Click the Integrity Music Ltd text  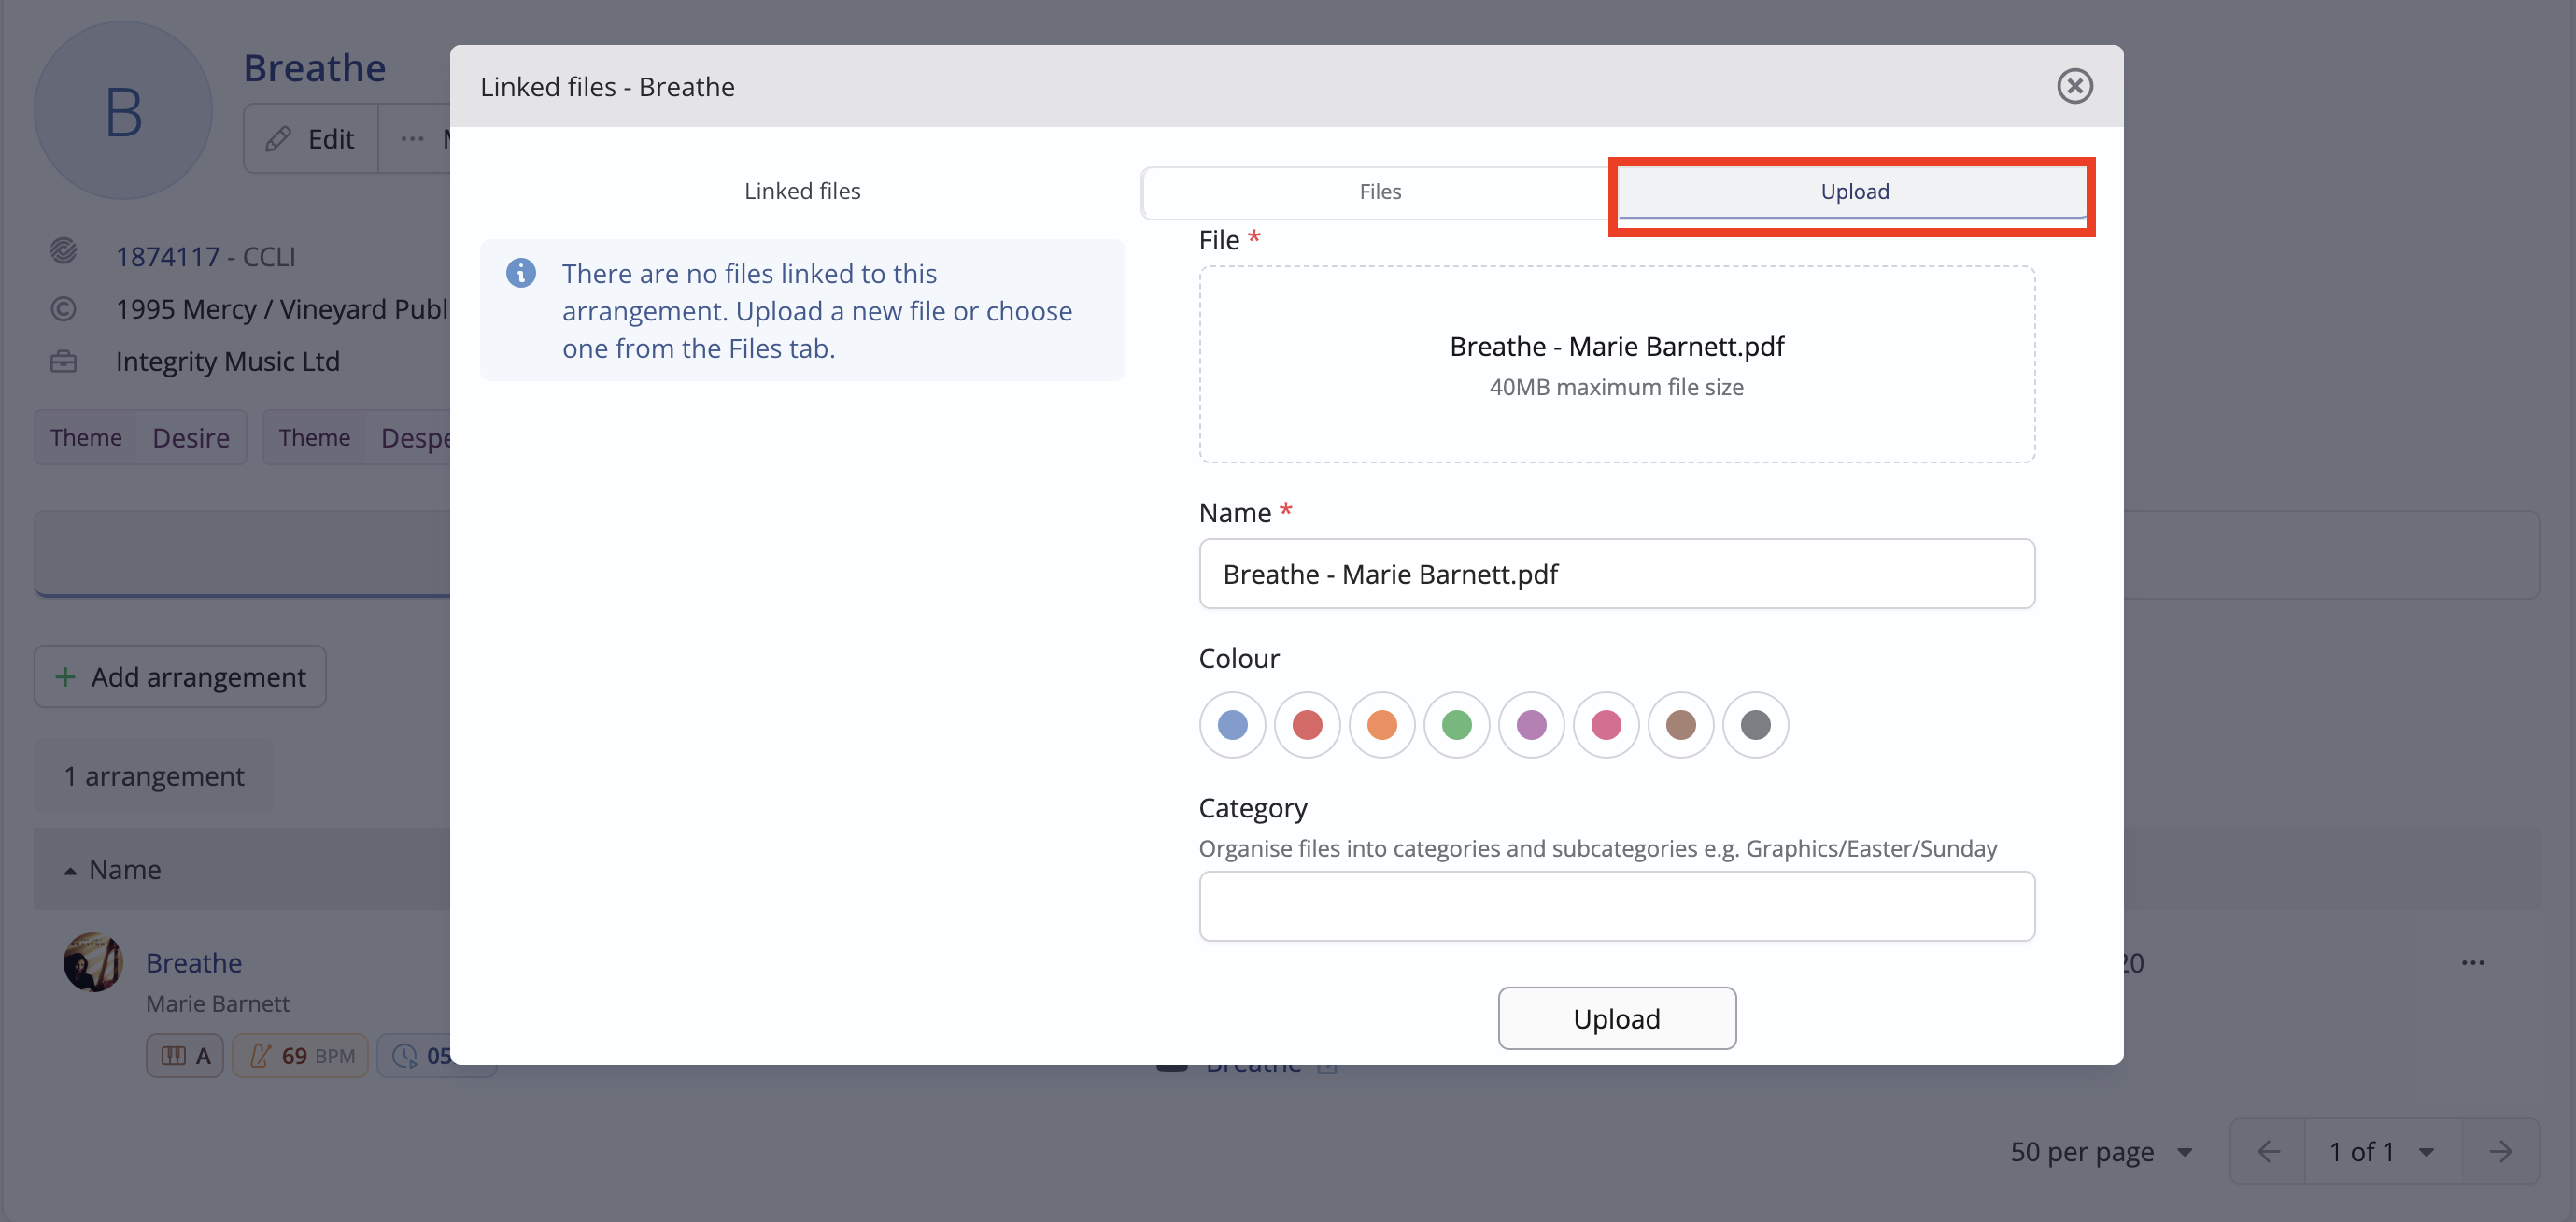227,361
